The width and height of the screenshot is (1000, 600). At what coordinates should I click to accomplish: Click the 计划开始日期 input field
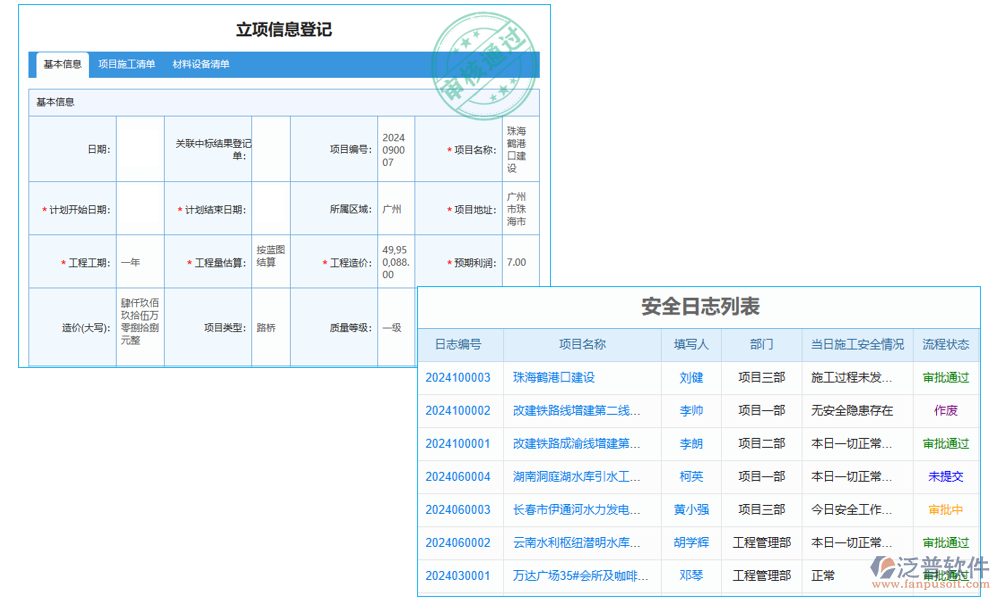coord(140,207)
